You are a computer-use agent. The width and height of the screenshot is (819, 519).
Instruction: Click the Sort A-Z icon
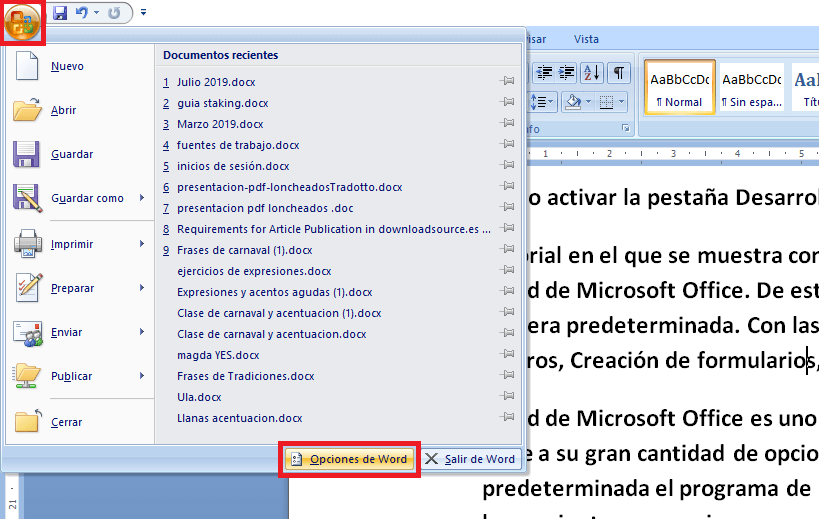[x=592, y=73]
